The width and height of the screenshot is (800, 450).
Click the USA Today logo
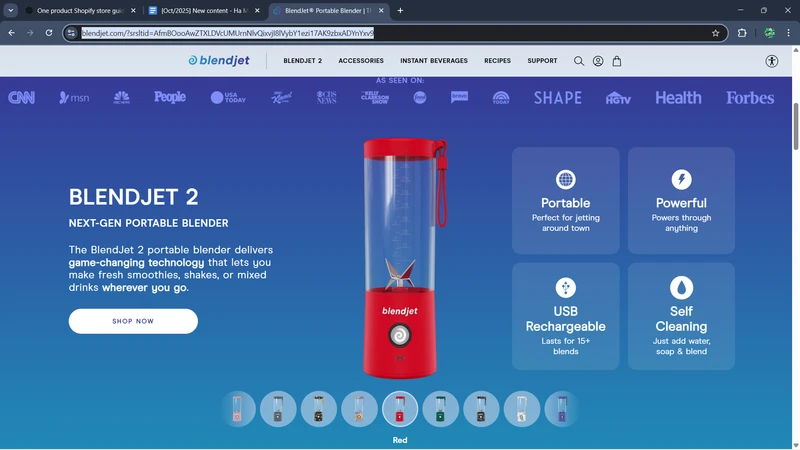click(228, 97)
